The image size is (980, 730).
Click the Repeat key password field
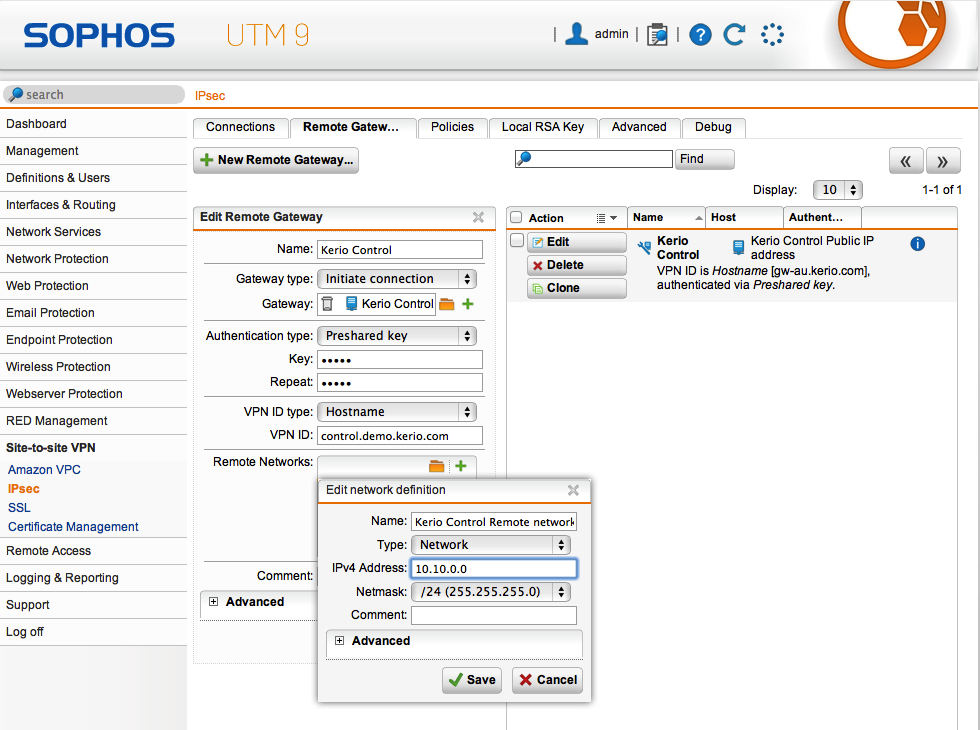coord(400,382)
